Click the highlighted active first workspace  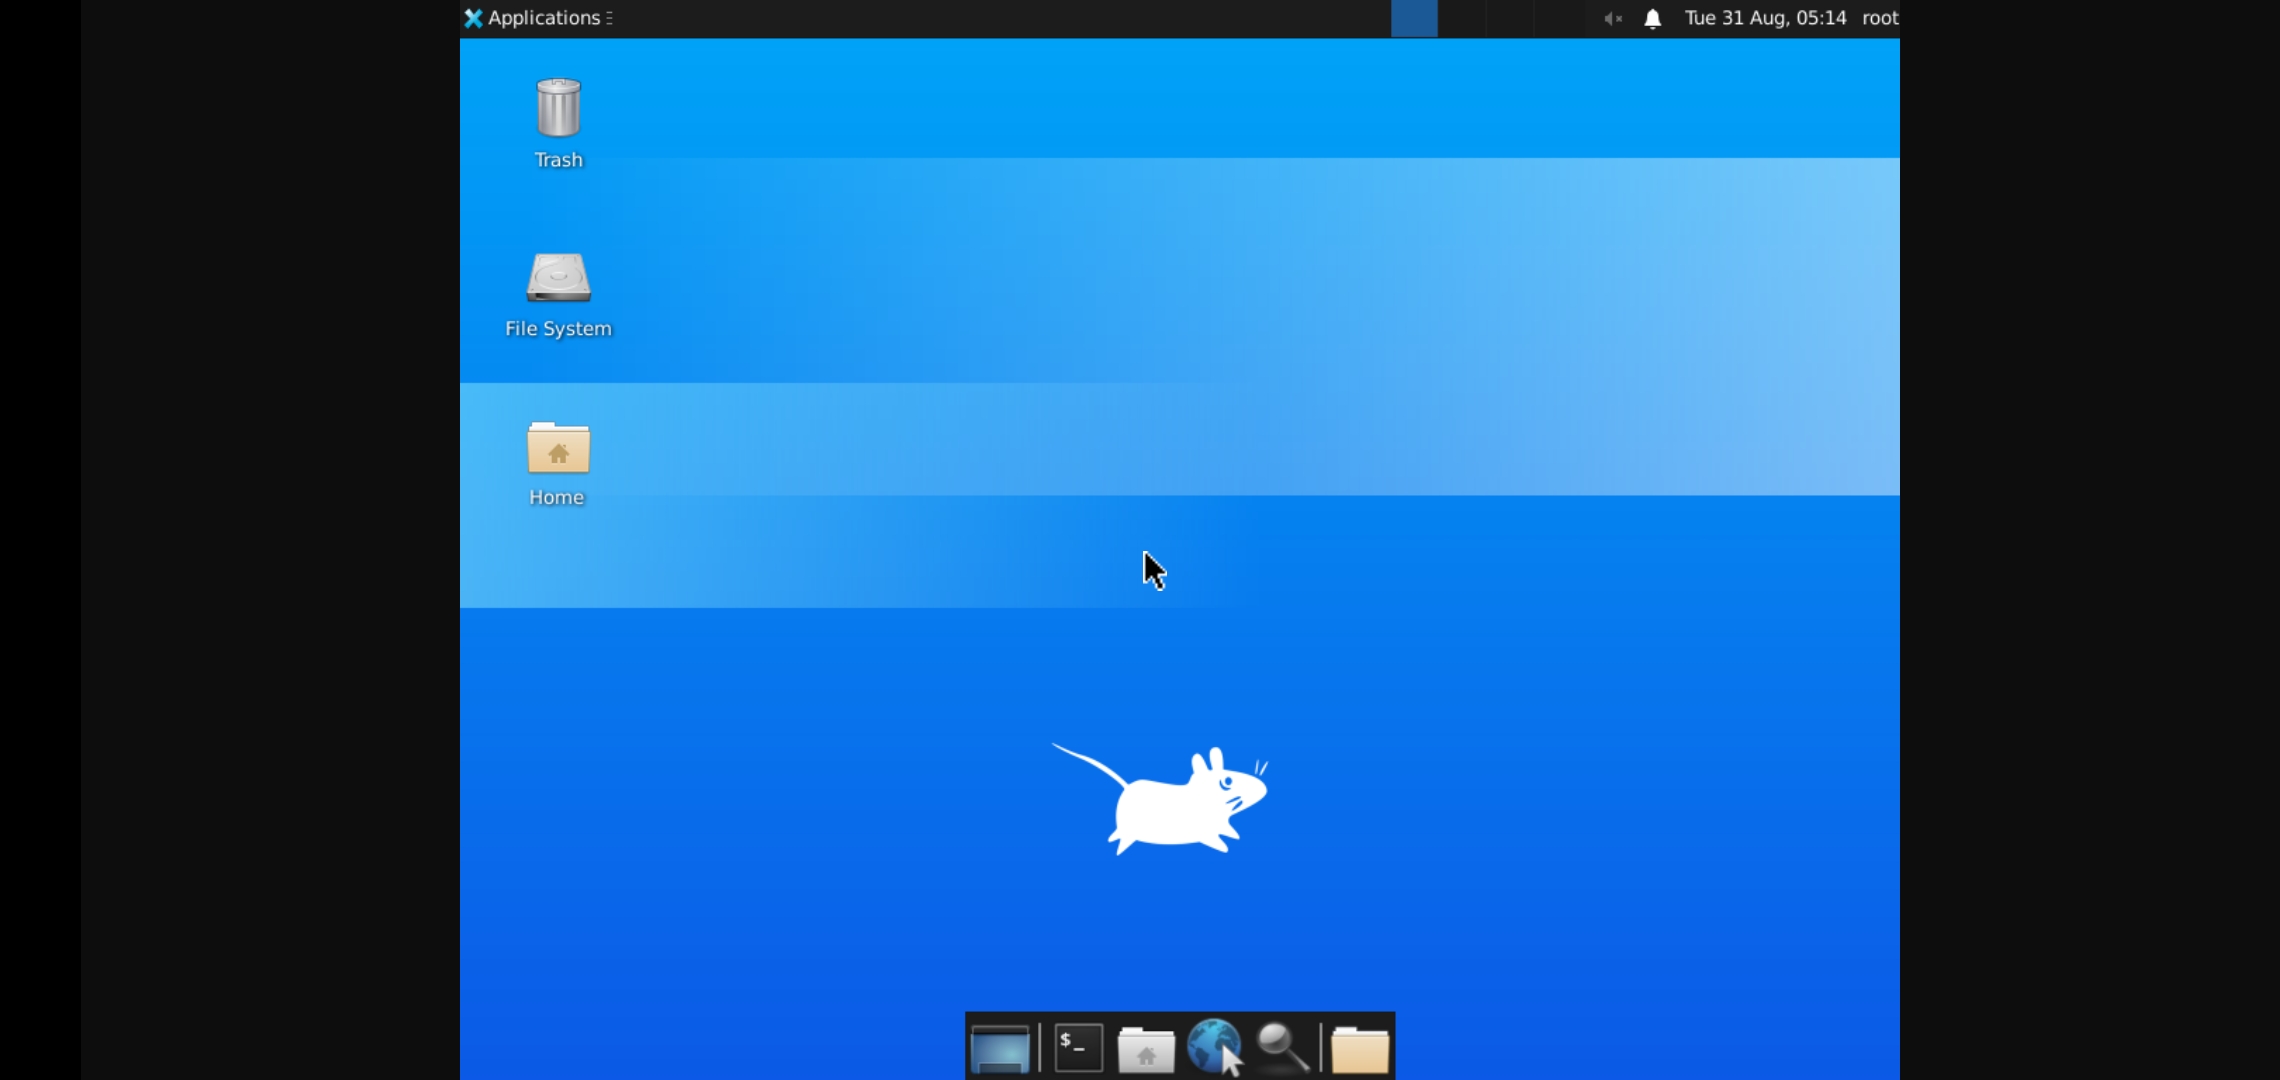[1414, 18]
